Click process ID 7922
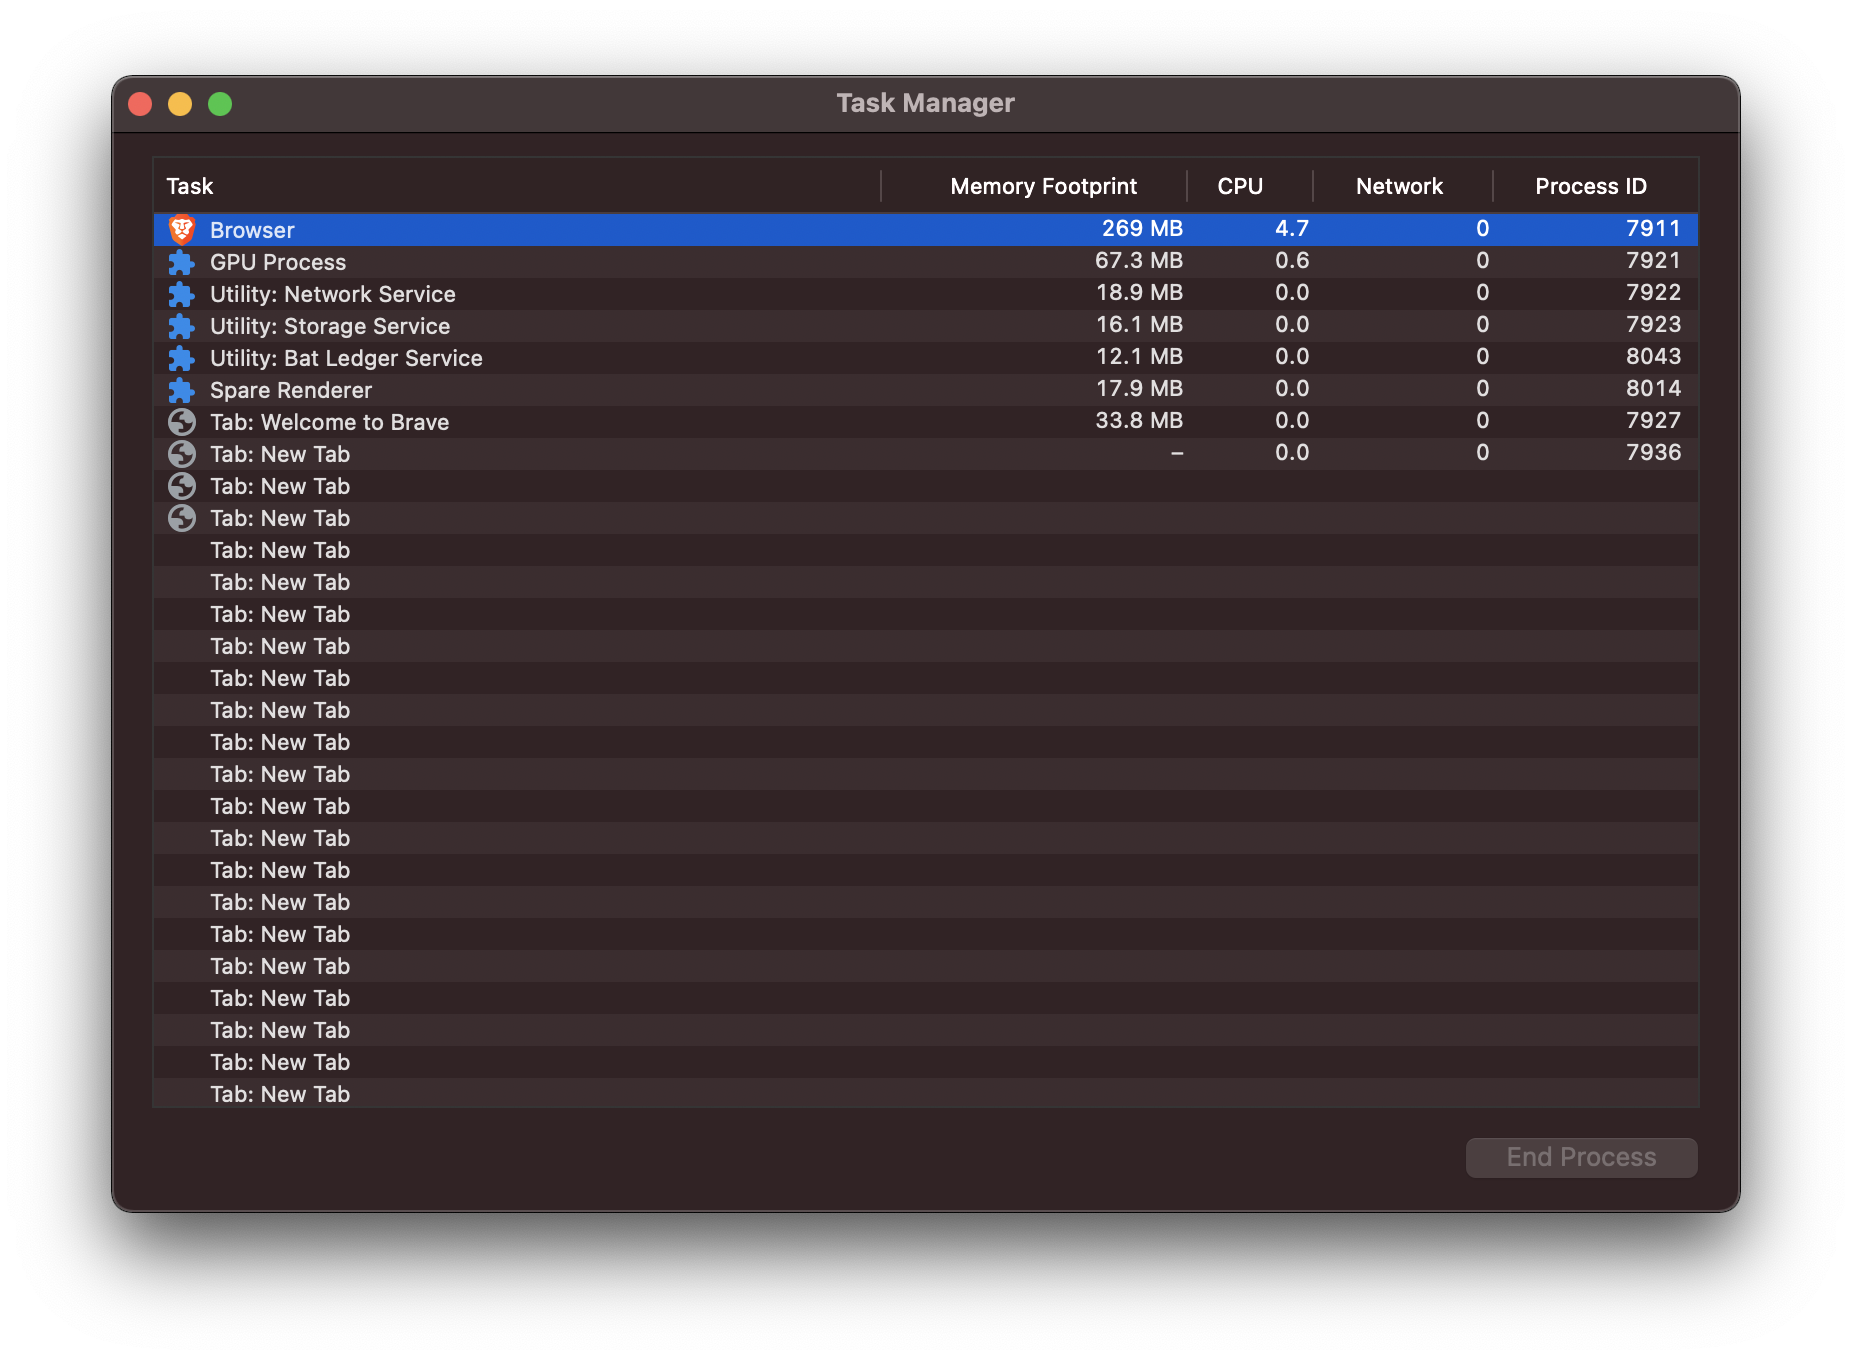1852x1360 pixels. point(1653,292)
